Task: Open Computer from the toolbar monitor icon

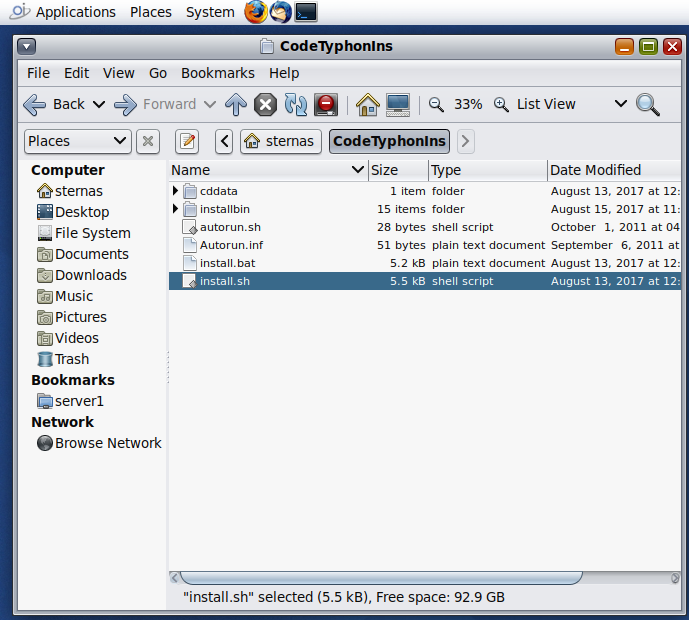Action: coord(398,105)
